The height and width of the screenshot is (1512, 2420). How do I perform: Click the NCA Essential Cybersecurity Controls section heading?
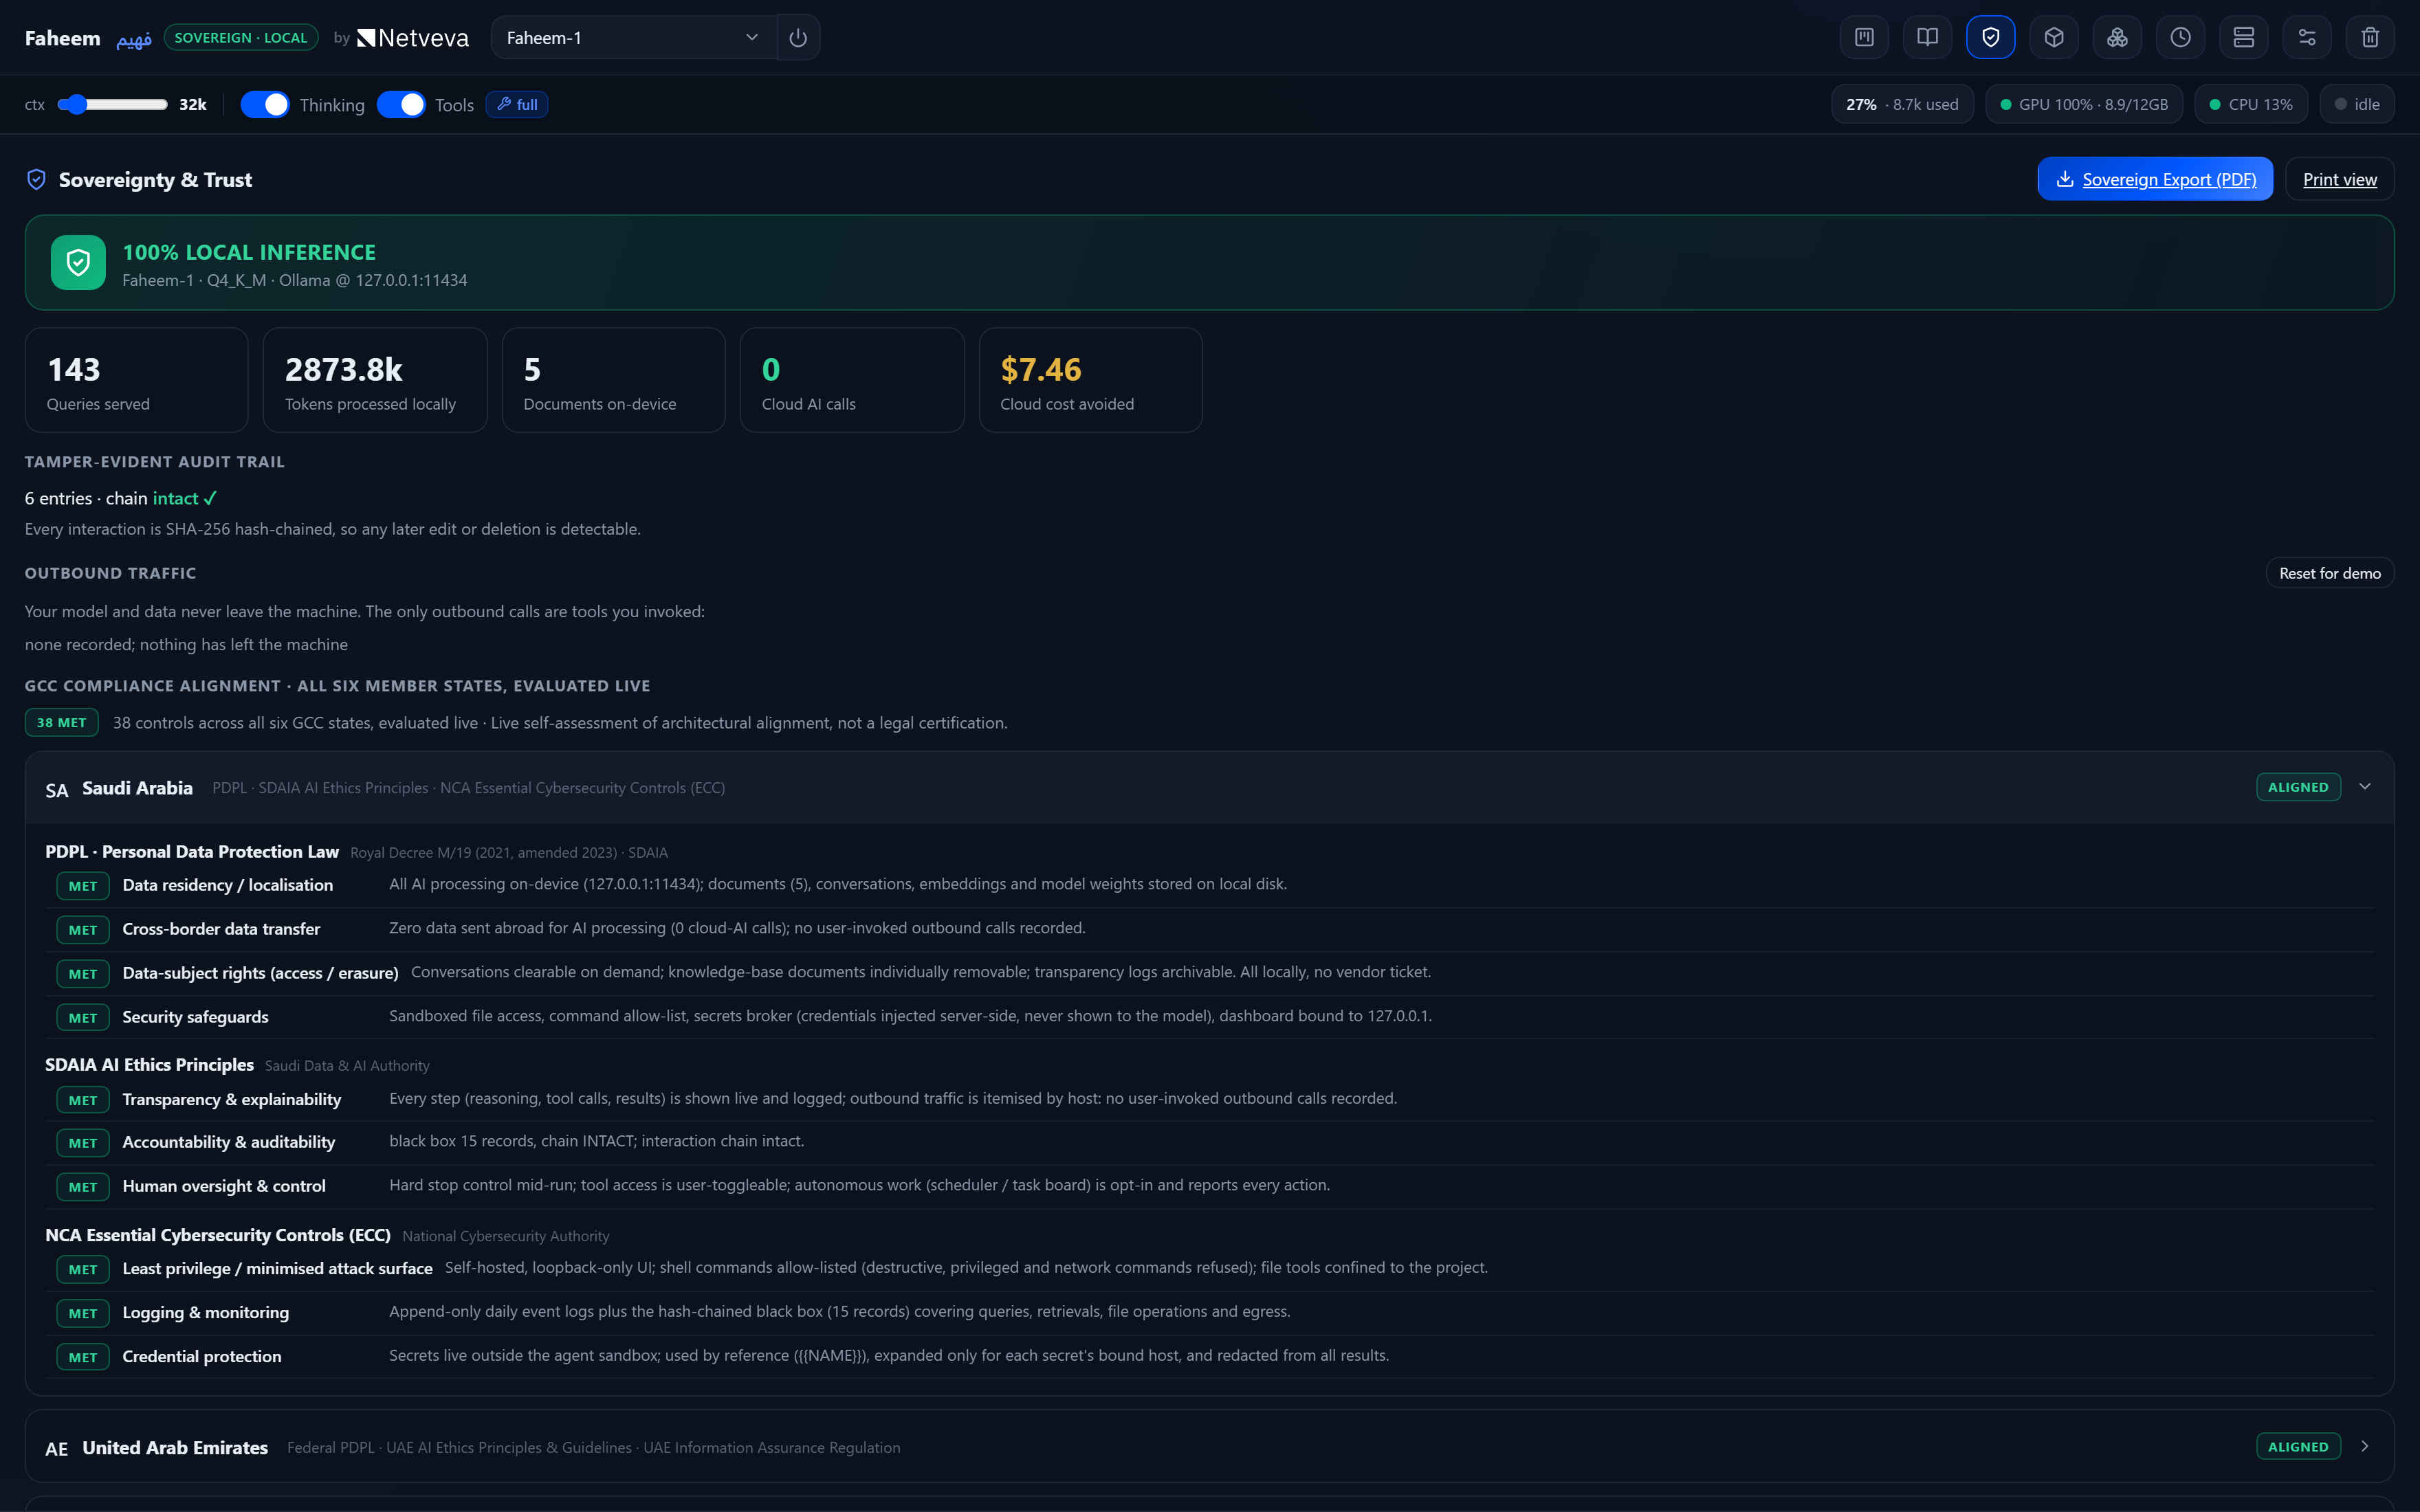tap(218, 1235)
